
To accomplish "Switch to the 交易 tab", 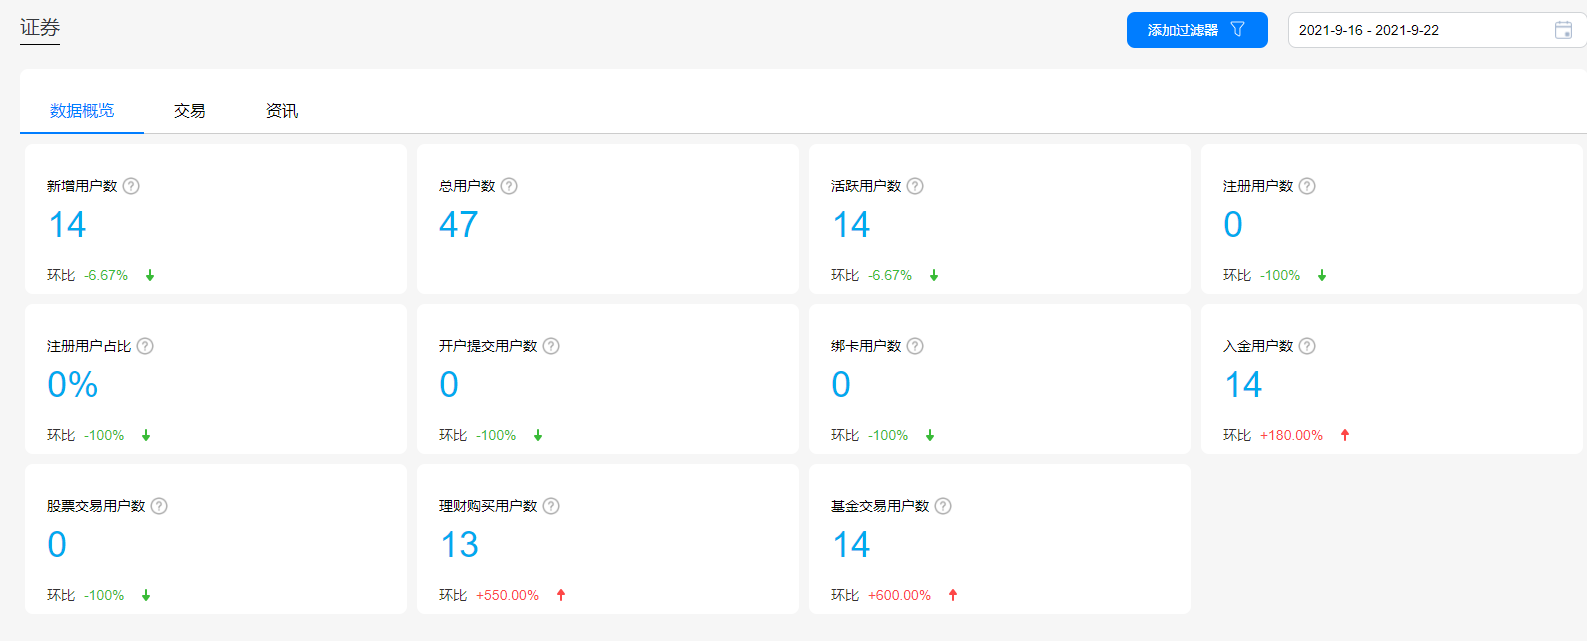I will (x=190, y=110).
